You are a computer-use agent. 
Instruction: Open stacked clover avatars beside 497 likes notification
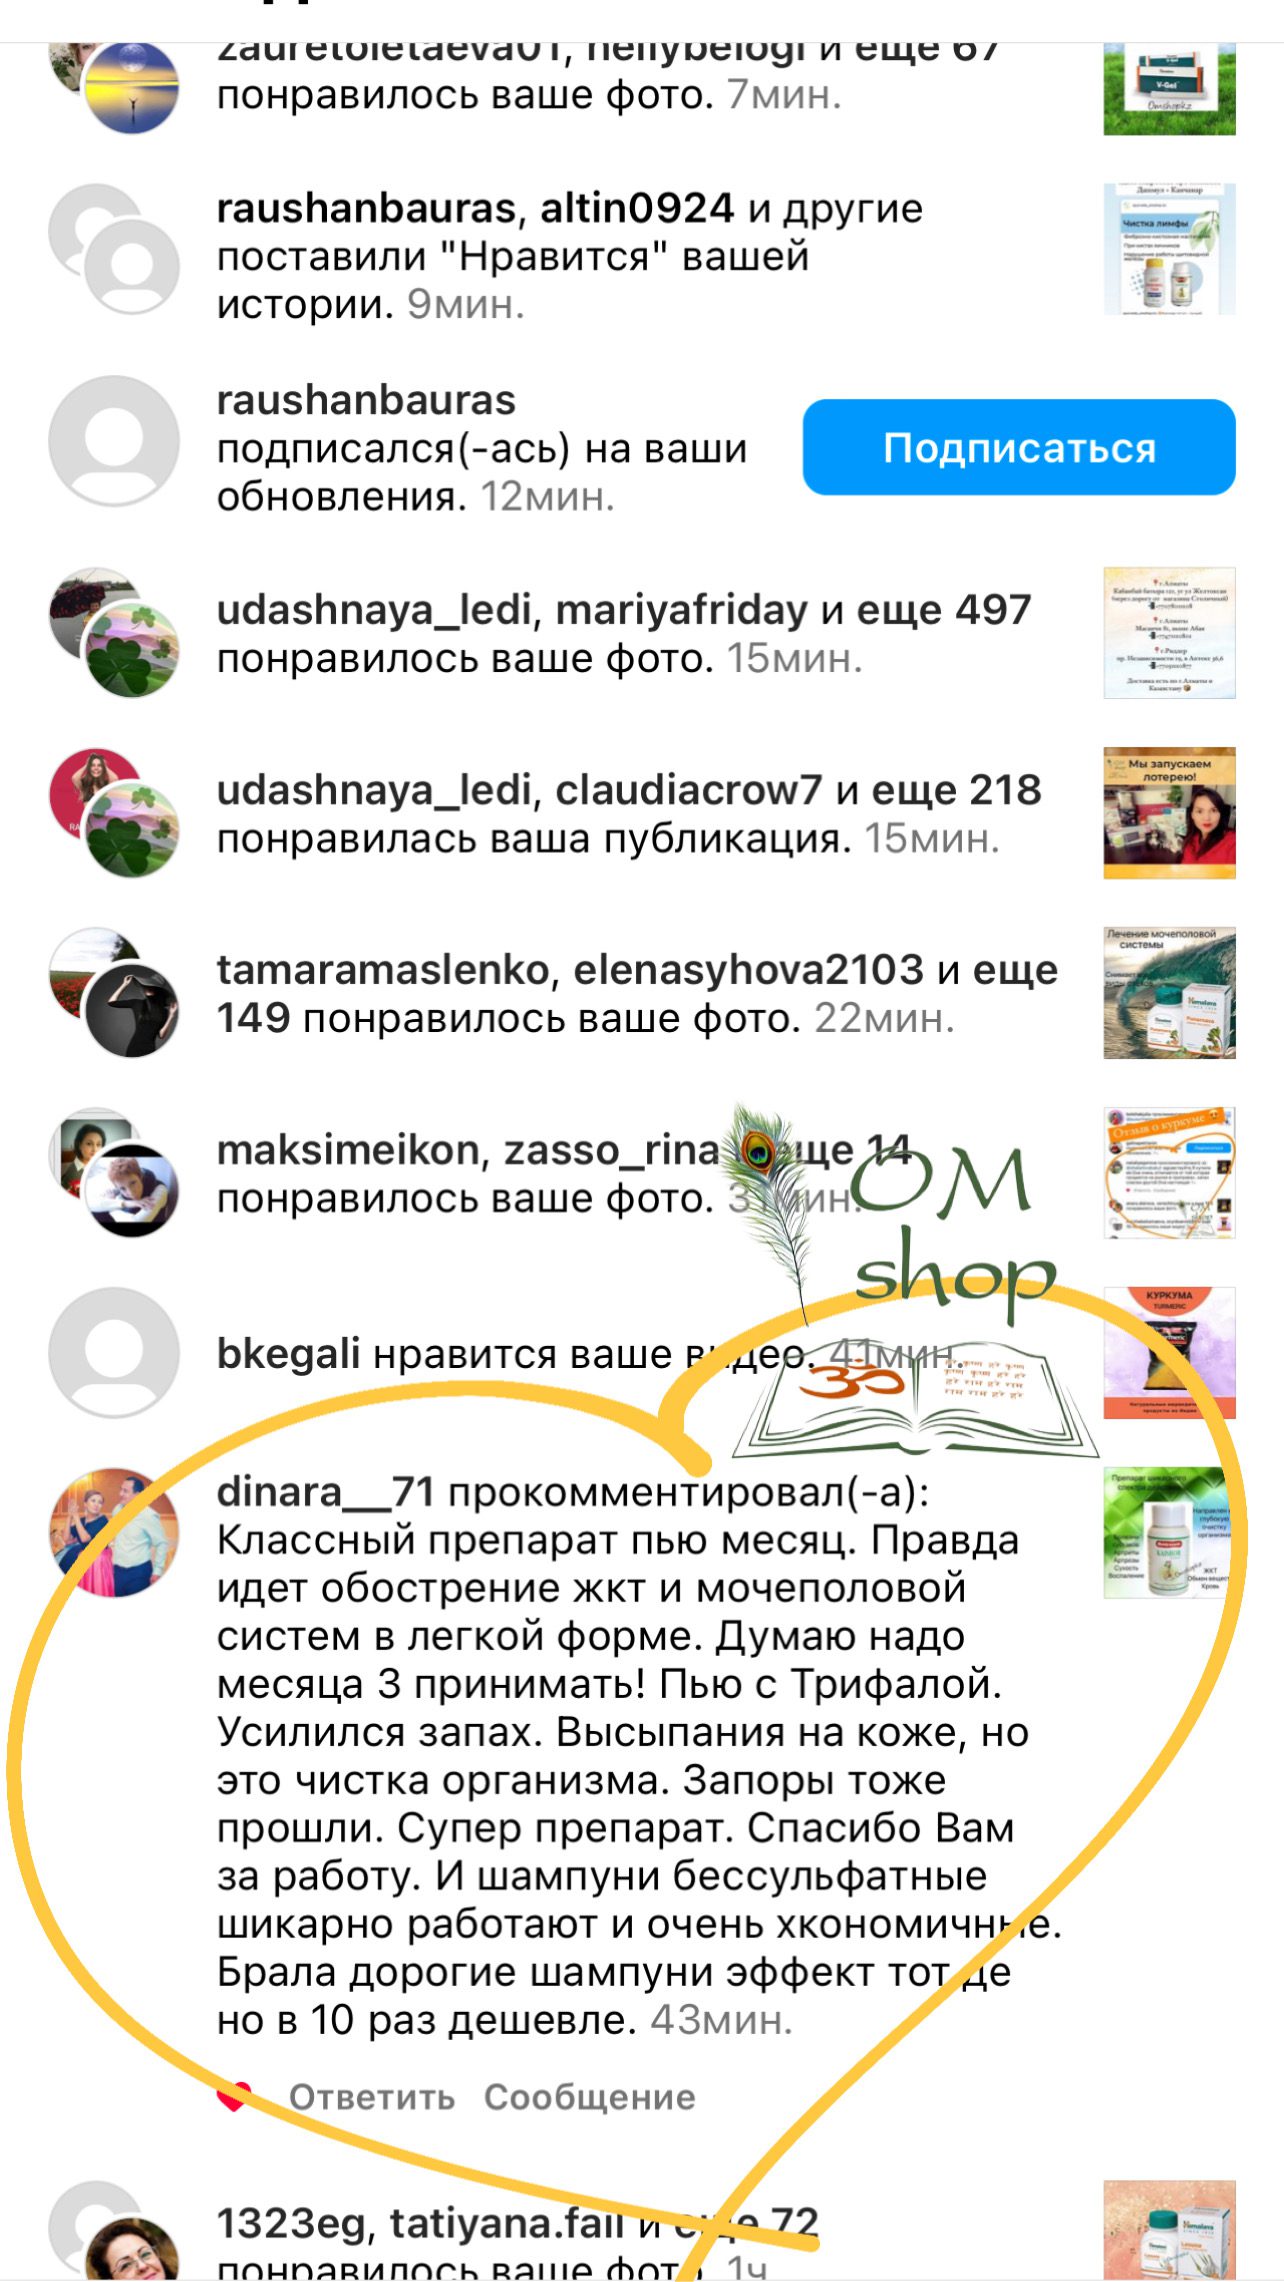tap(114, 633)
